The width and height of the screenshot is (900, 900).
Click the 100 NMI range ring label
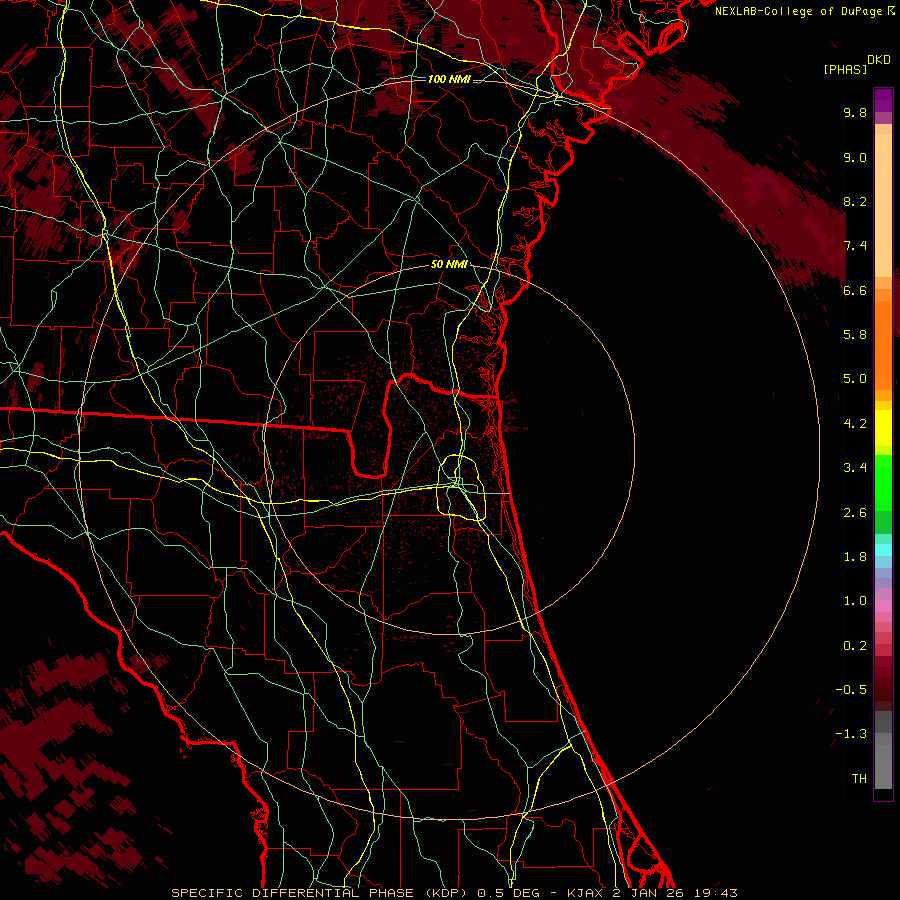[x=449, y=79]
